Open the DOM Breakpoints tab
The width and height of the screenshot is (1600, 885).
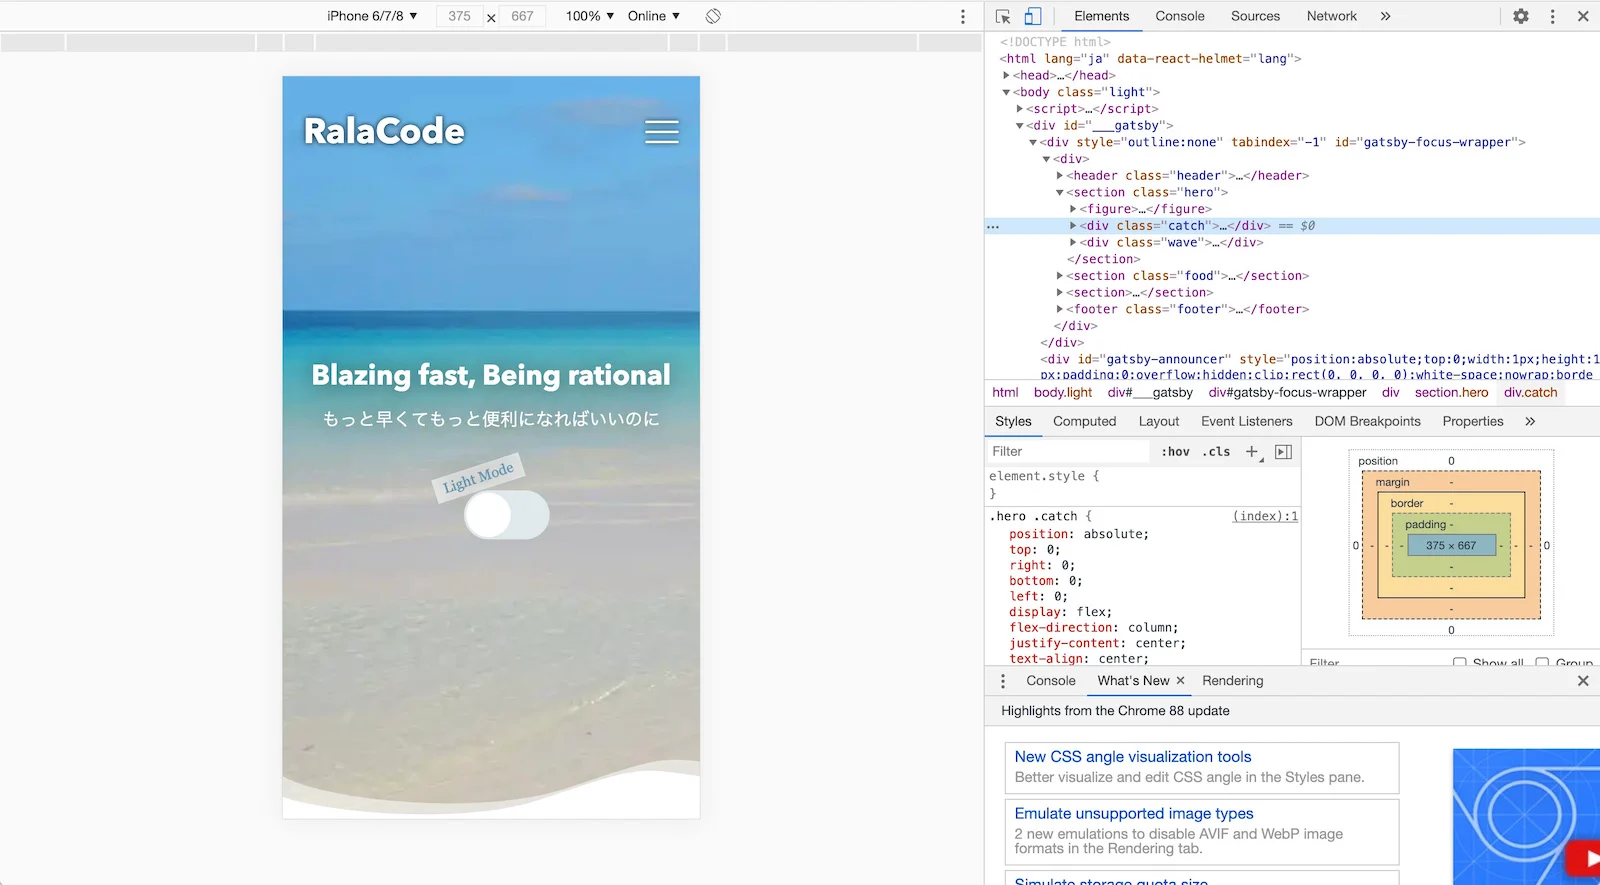[1367, 421]
